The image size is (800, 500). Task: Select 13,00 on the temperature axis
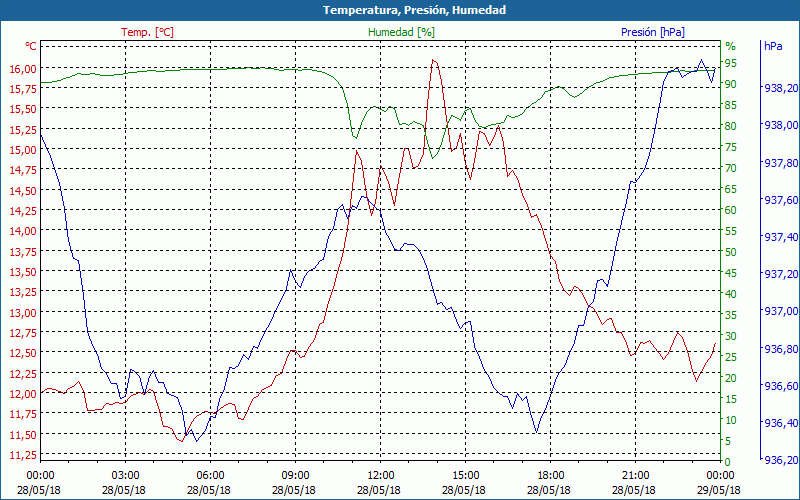pyautogui.click(x=22, y=312)
